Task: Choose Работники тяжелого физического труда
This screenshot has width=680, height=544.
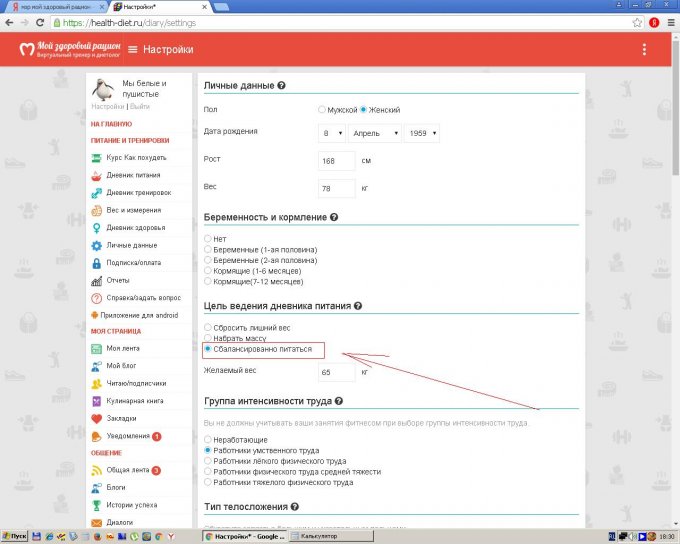Action: coord(208,482)
